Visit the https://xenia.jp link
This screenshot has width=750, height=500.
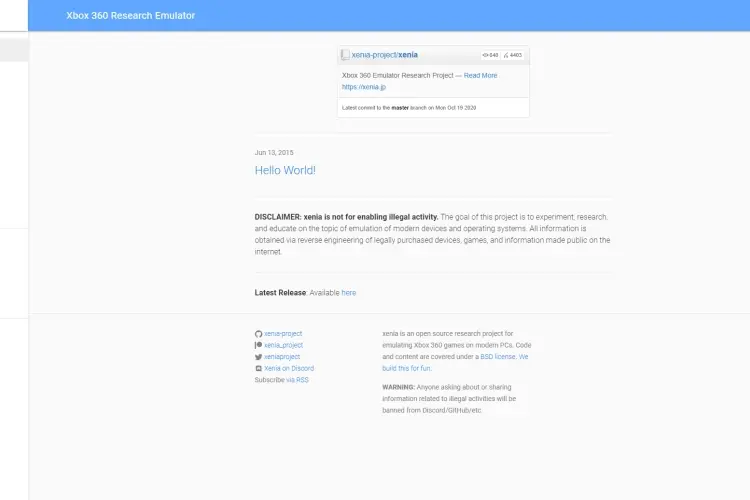[364, 87]
